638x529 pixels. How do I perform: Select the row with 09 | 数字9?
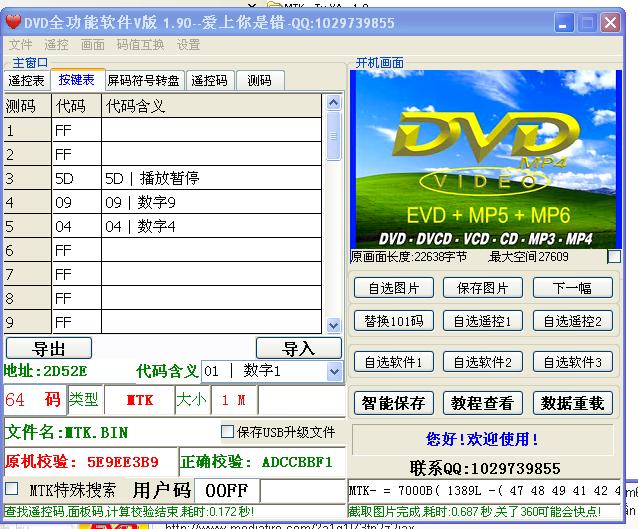coord(163,202)
